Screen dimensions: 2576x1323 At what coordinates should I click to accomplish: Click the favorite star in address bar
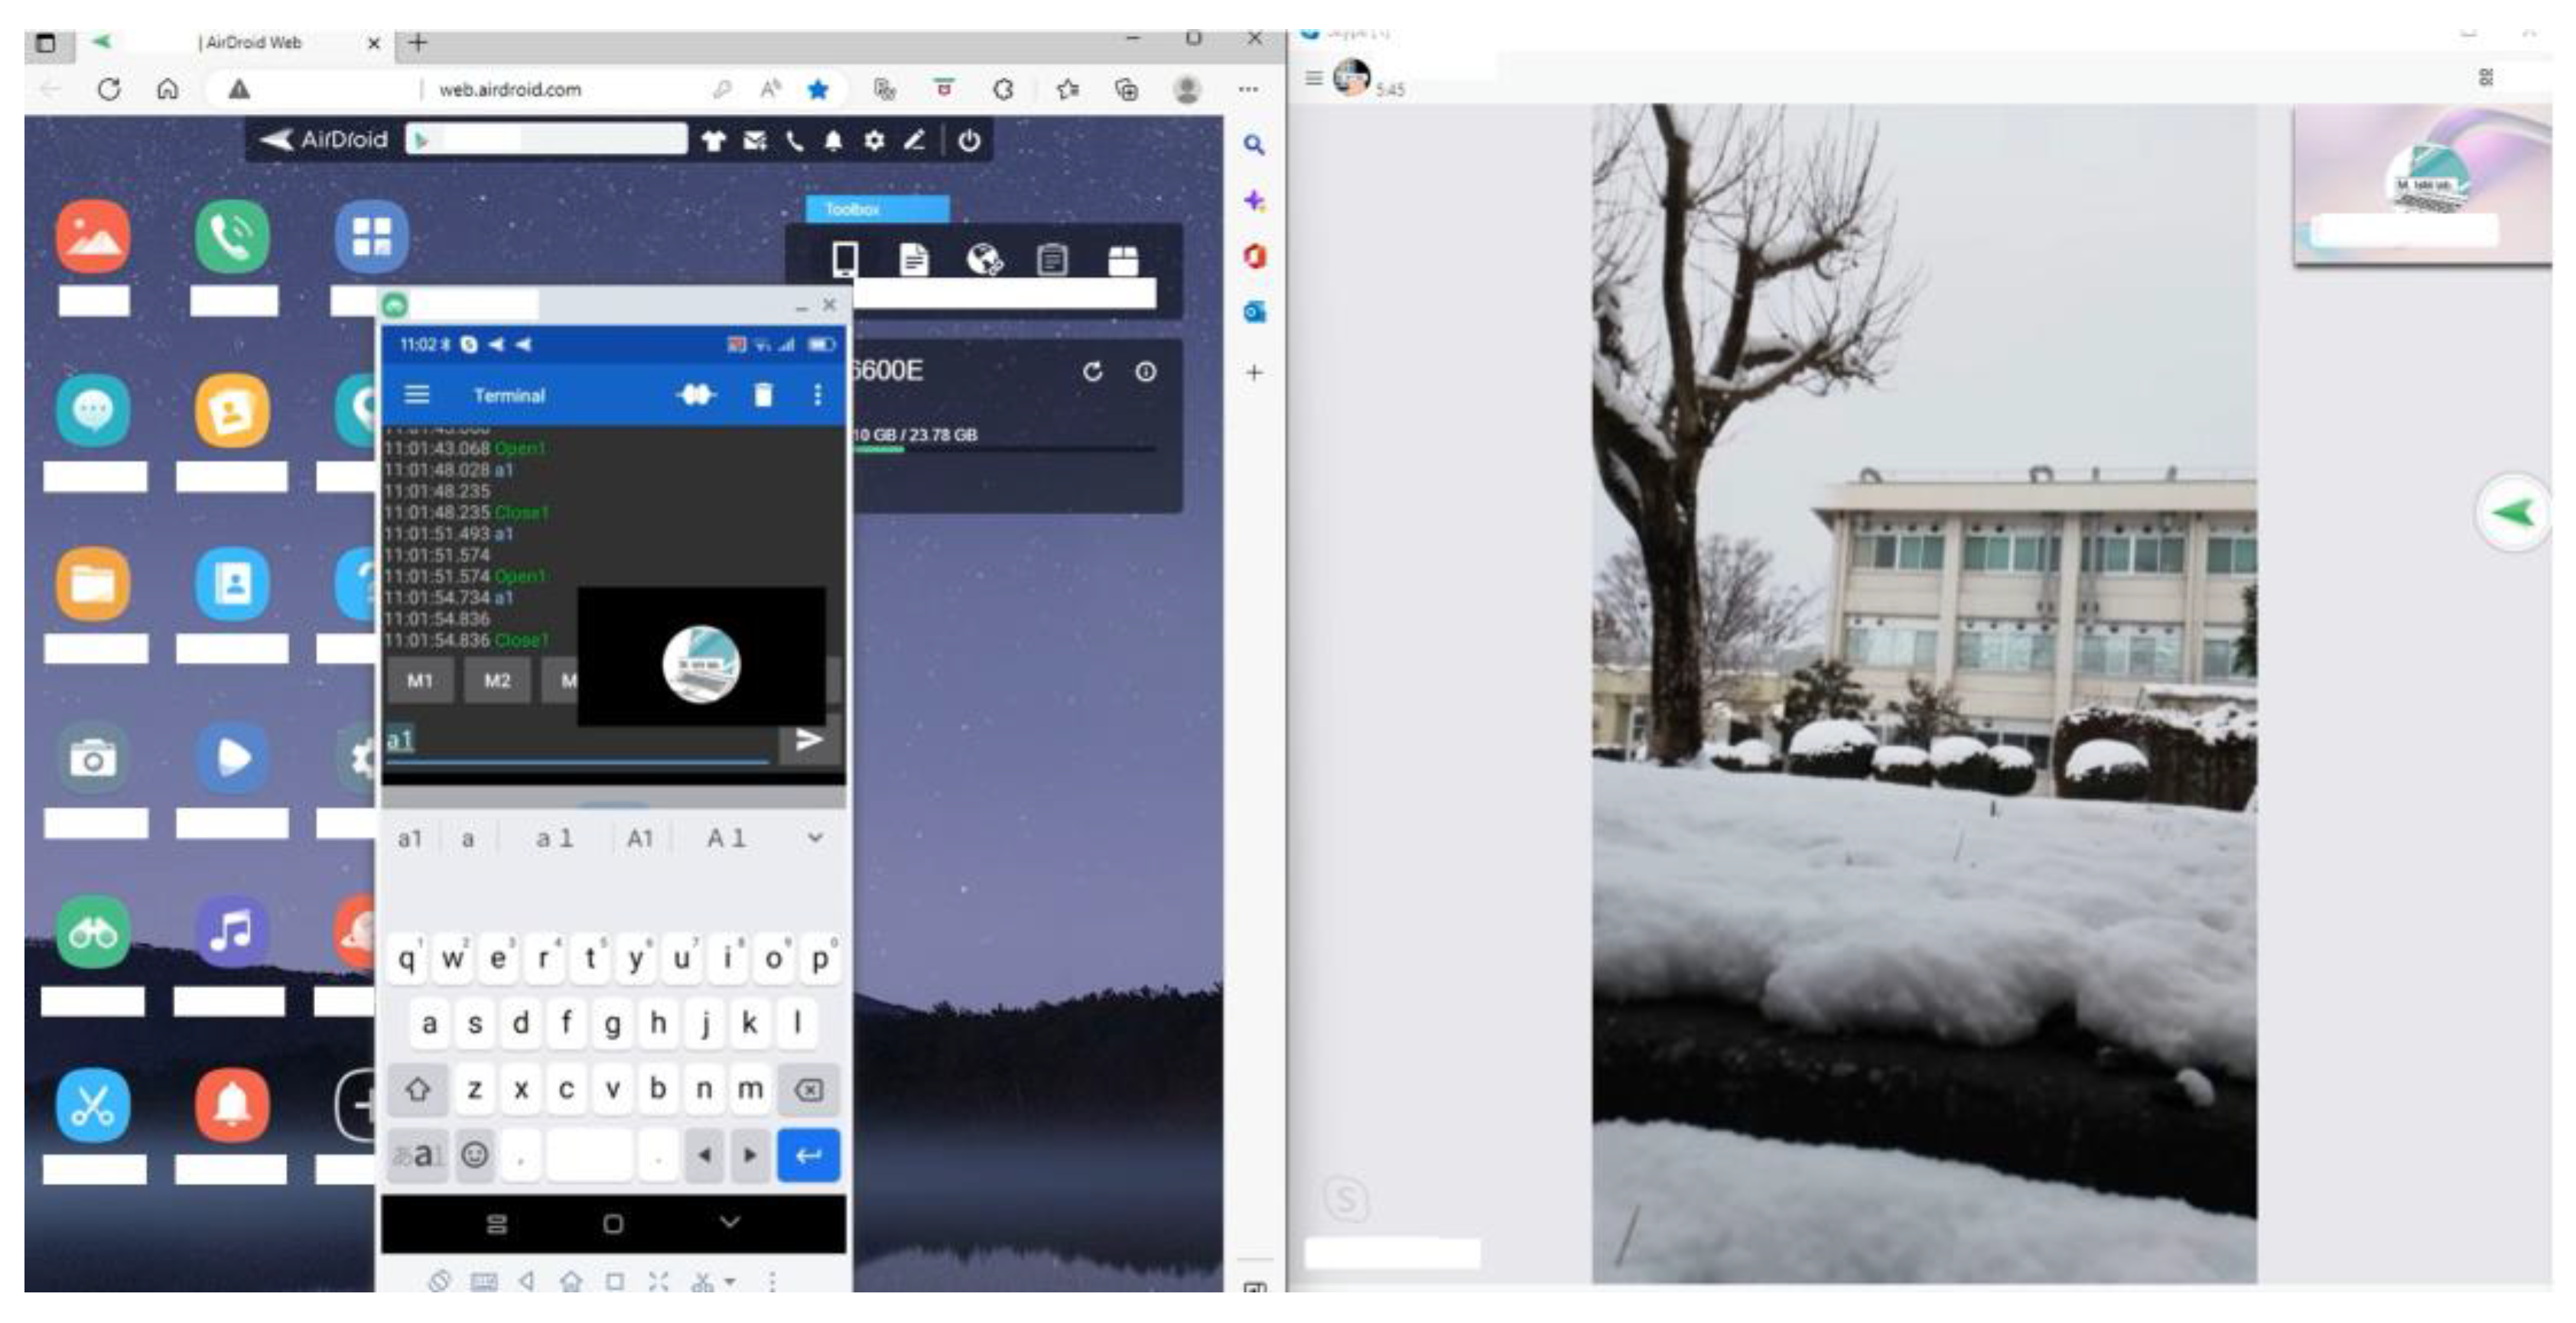(818, 89)
